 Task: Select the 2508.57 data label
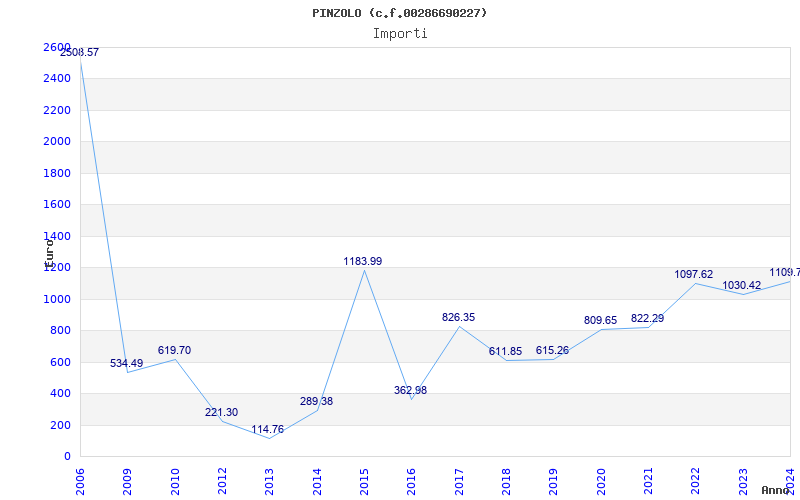tap(80, 52)
